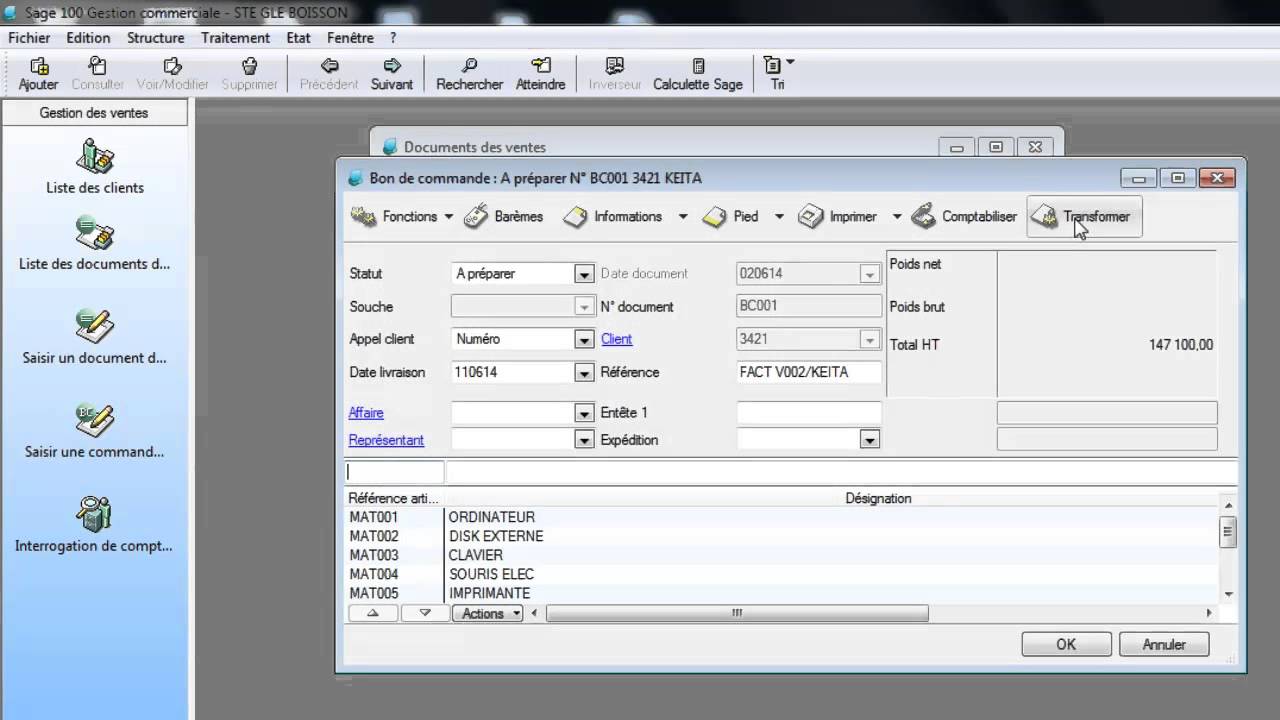Click the move-line-up triangle button

pos(373,613)
